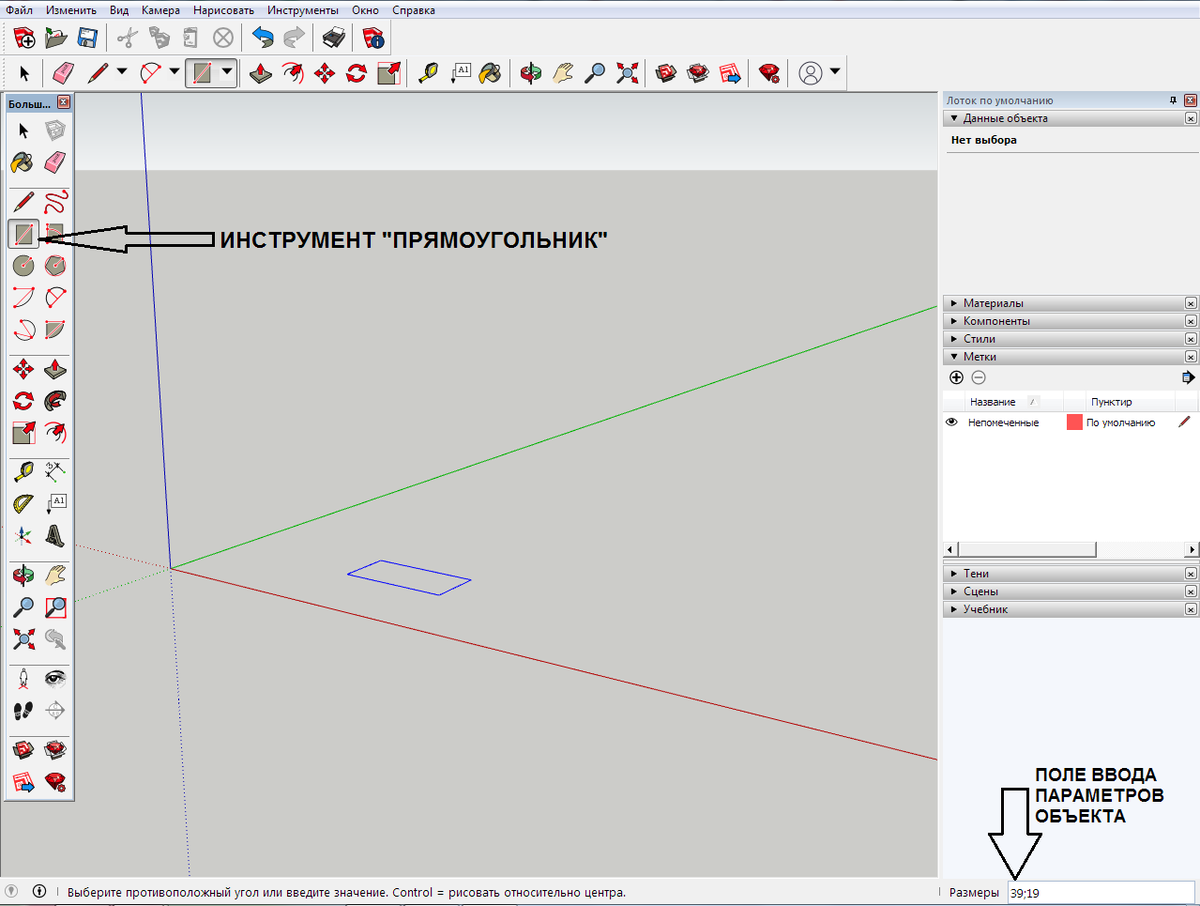Select the Freehand squiggle tool
Viewport: 1200px width, 906px height.
pos(55,200)
